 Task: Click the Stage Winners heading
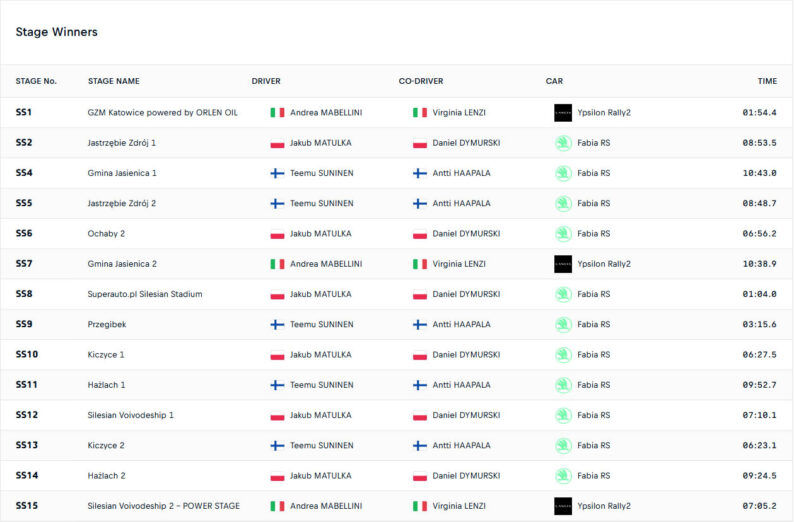[x=57, y=32]
